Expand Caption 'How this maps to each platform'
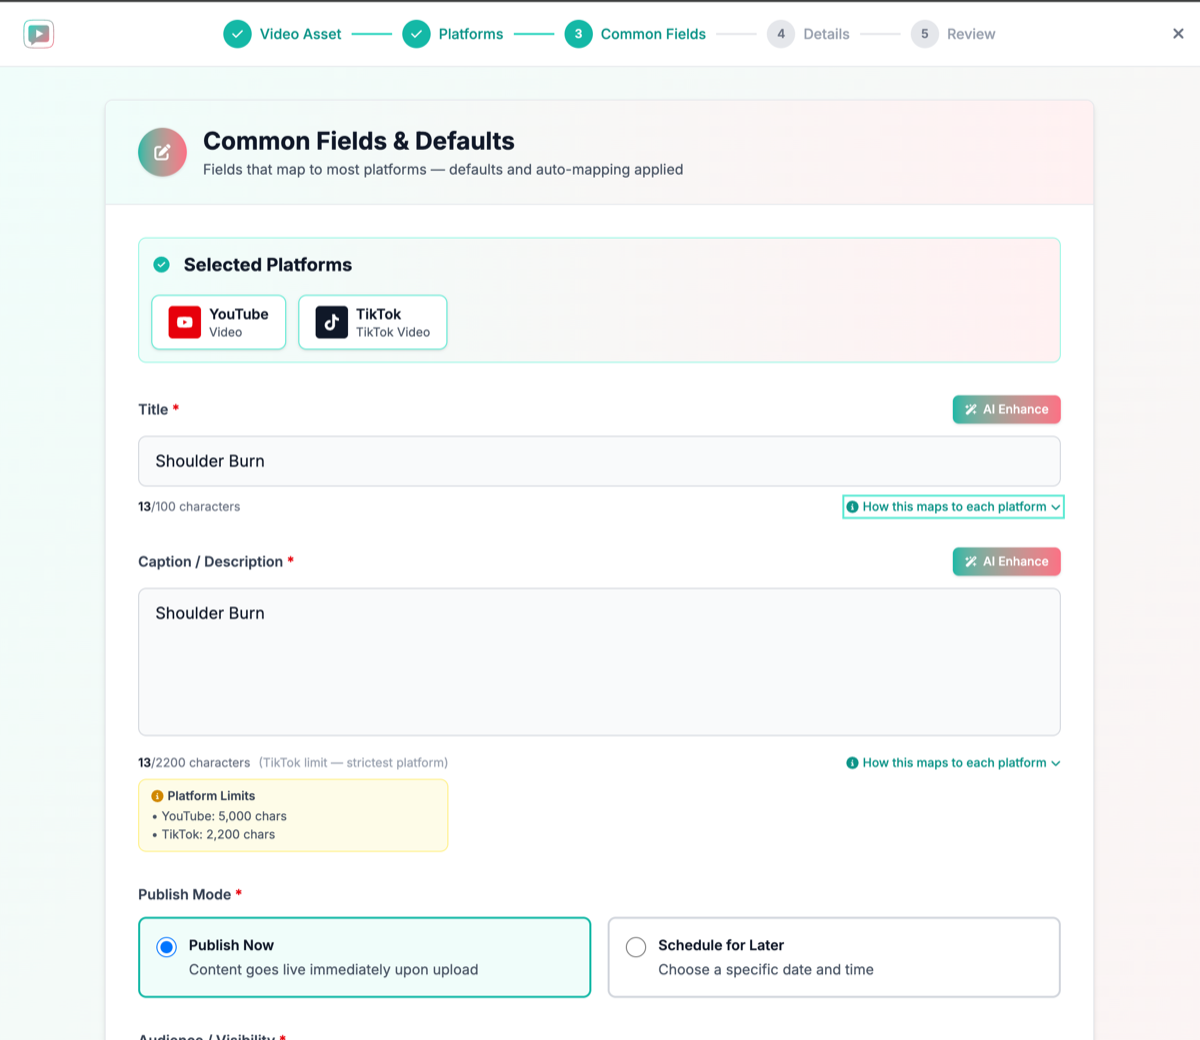The width and height of the screenshot is (1200, 1040). coord(953,763)
